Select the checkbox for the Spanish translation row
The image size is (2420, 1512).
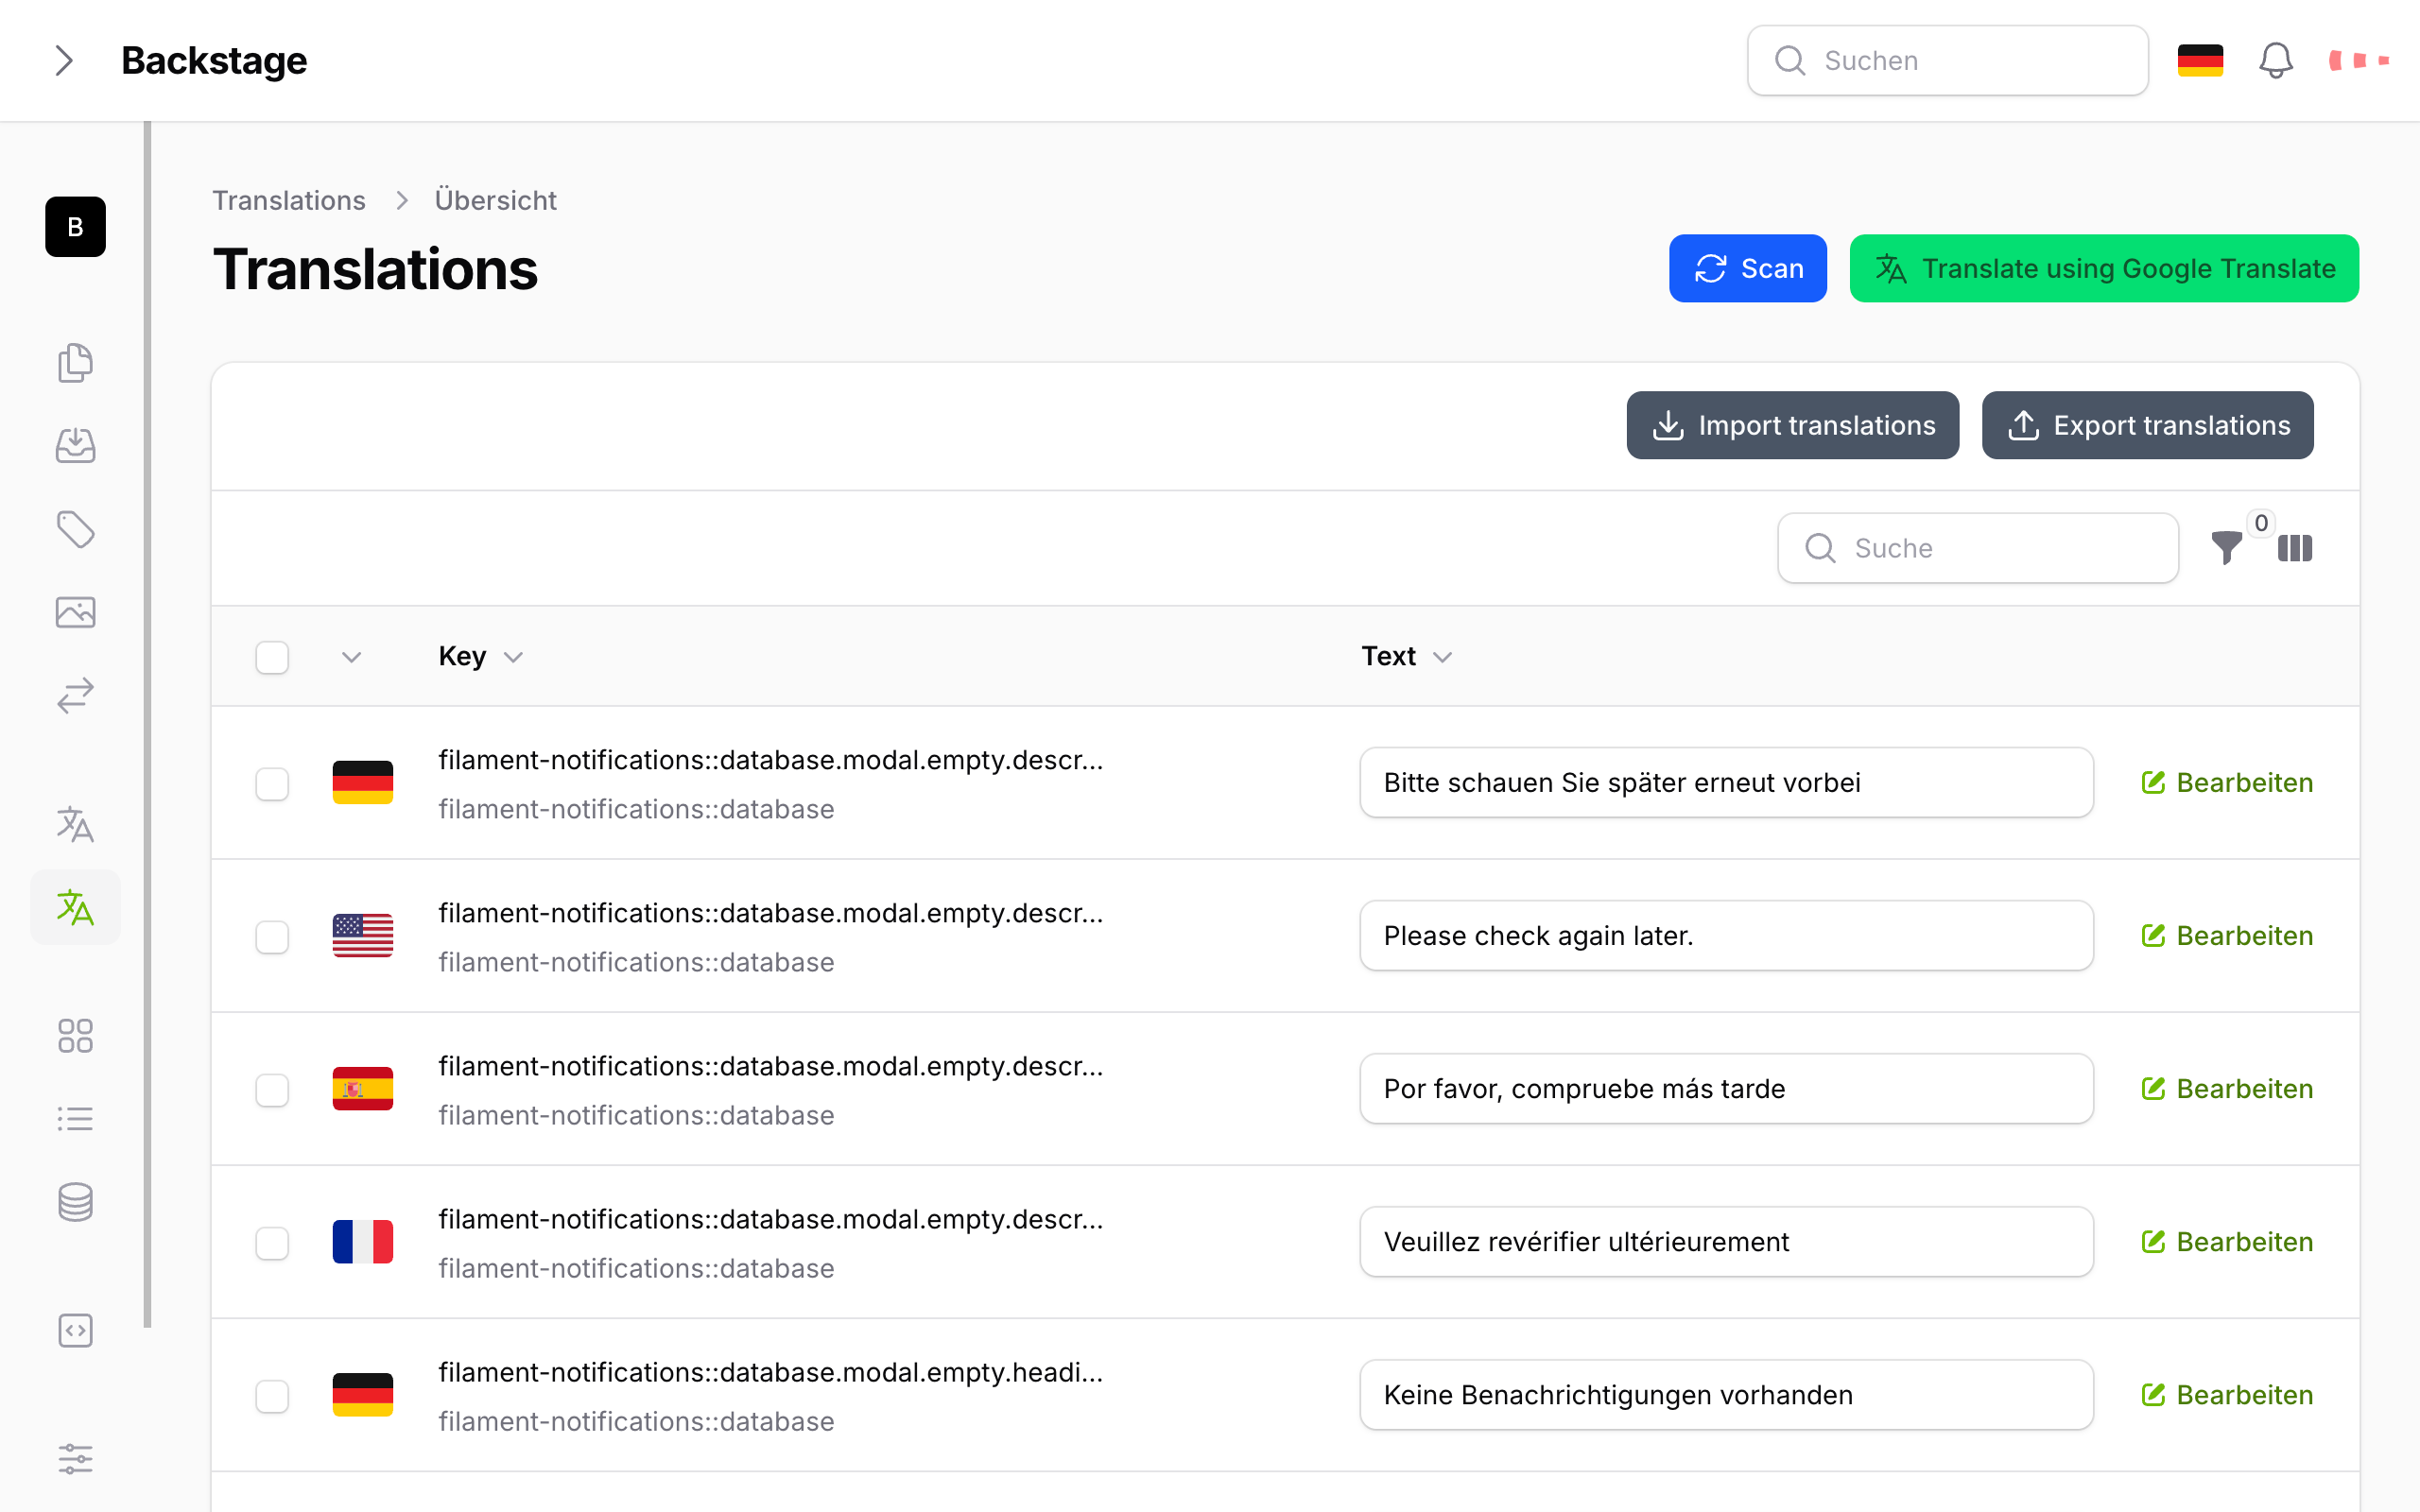coord(272,1089)
